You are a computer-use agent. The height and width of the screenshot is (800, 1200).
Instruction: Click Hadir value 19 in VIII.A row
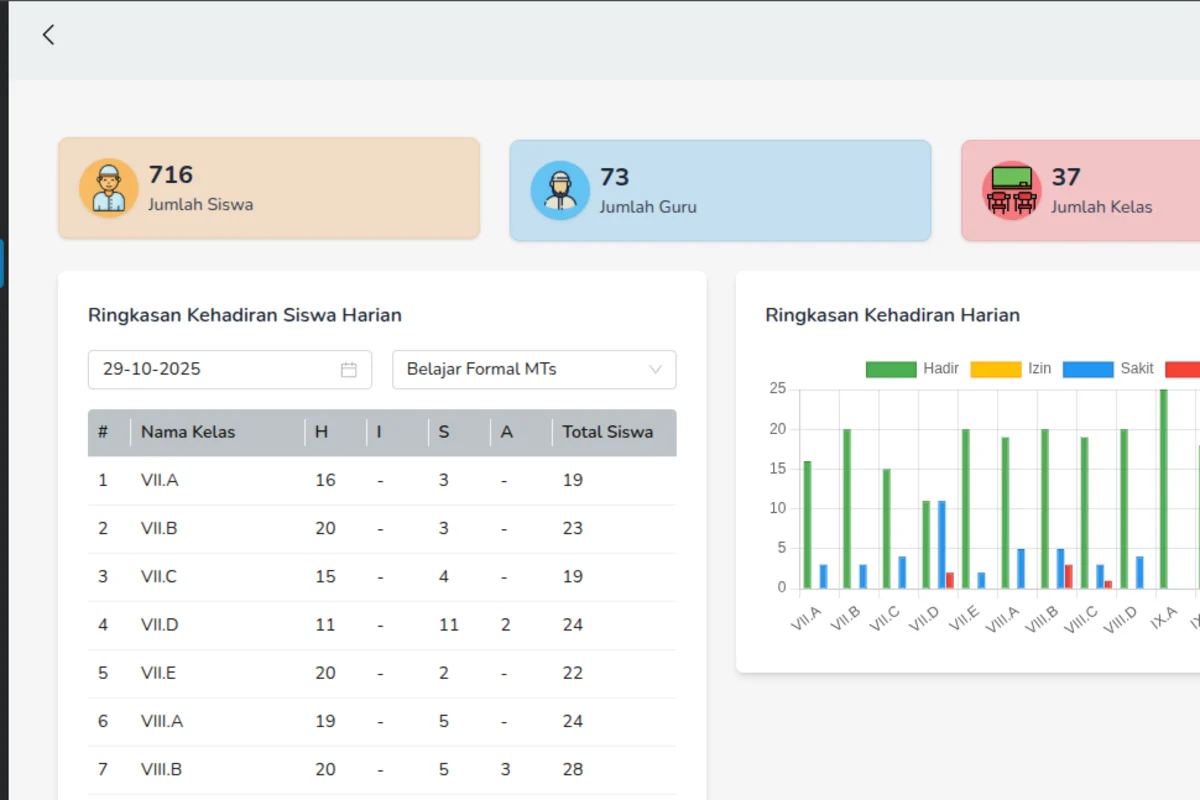click(x=325, y=721)
